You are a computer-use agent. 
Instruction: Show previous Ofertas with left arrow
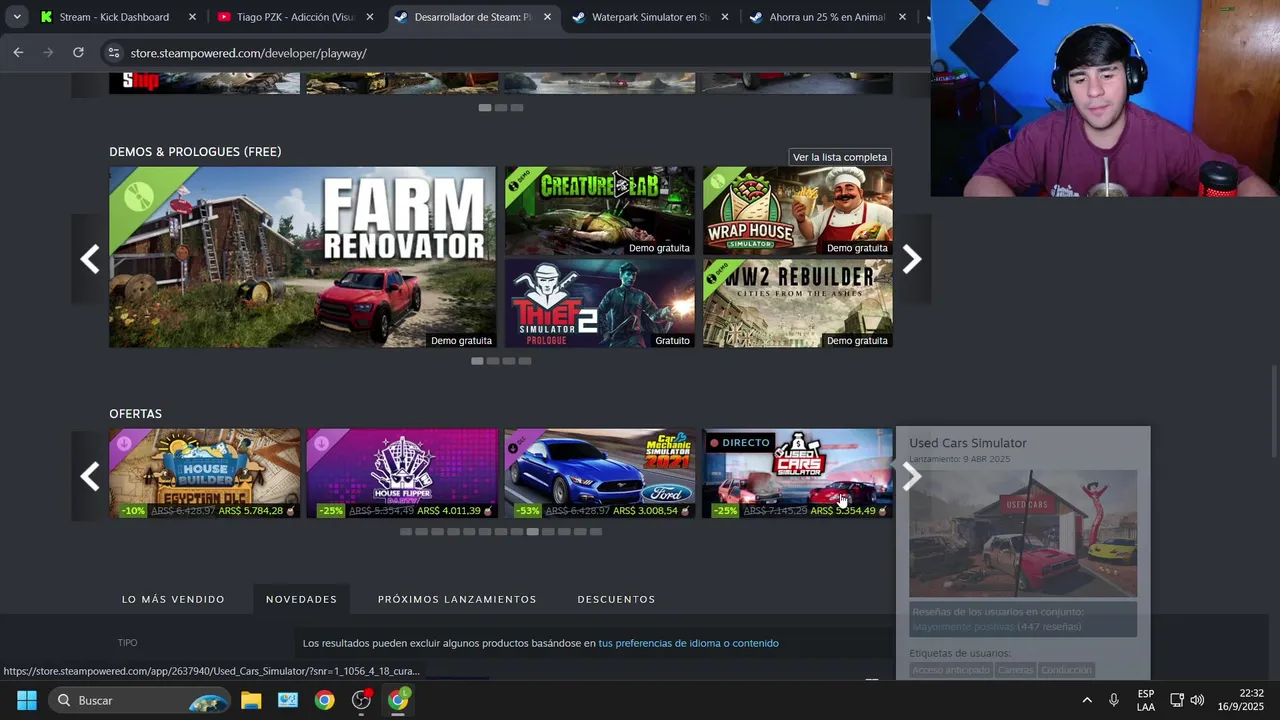(90, 476)
